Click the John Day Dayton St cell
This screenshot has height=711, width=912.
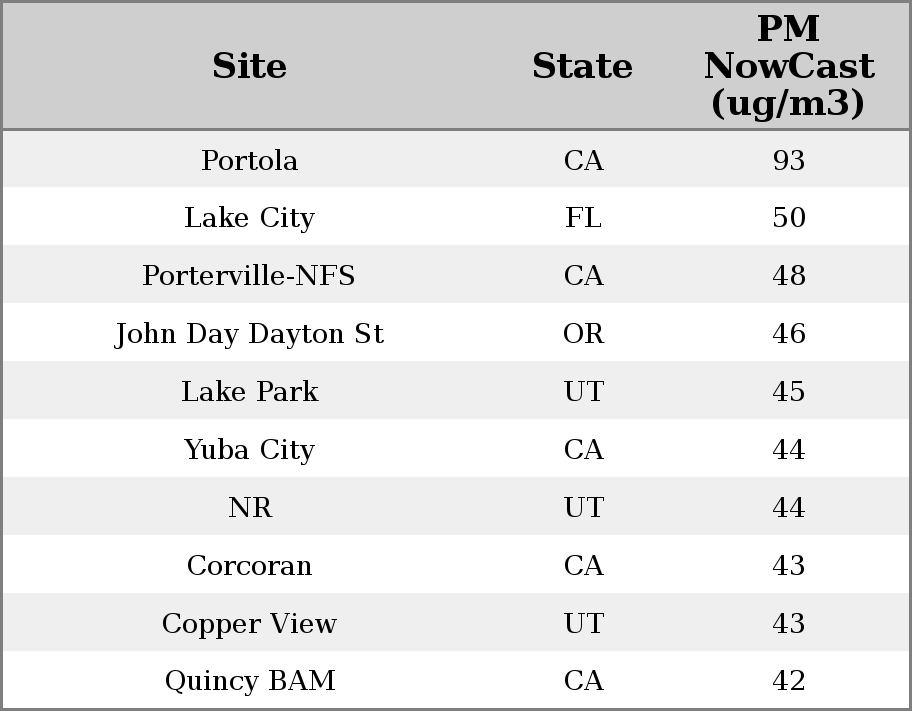coord(249,334)
